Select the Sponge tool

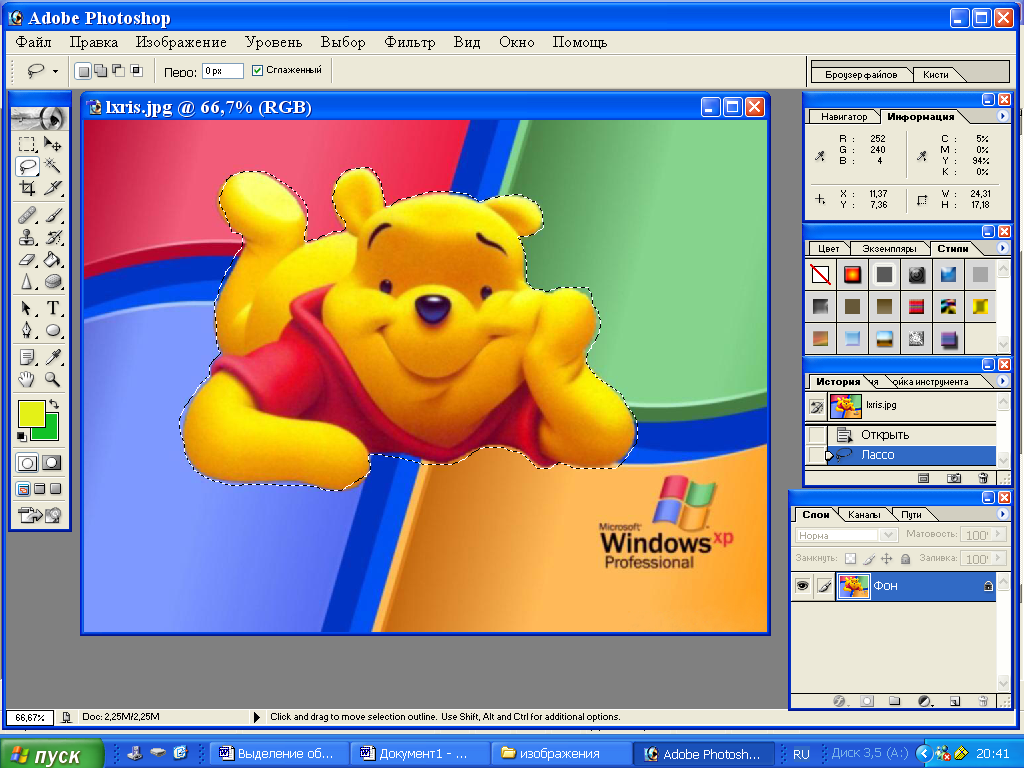coord(52,281)
